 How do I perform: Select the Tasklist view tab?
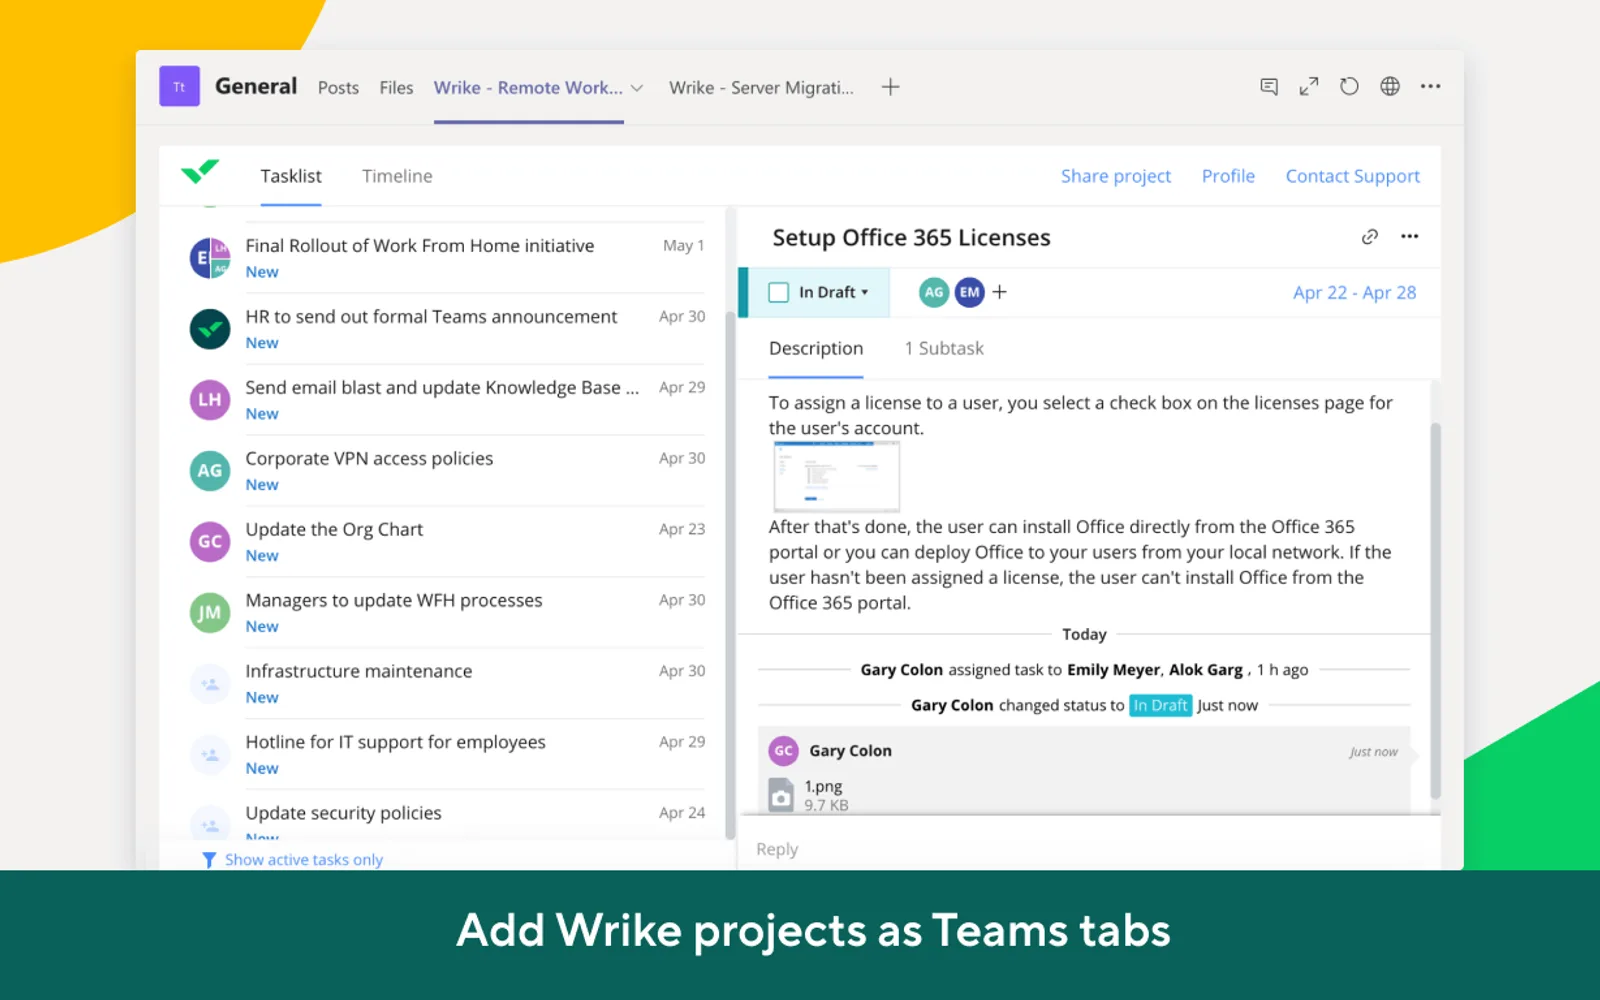tap(291, 176)
